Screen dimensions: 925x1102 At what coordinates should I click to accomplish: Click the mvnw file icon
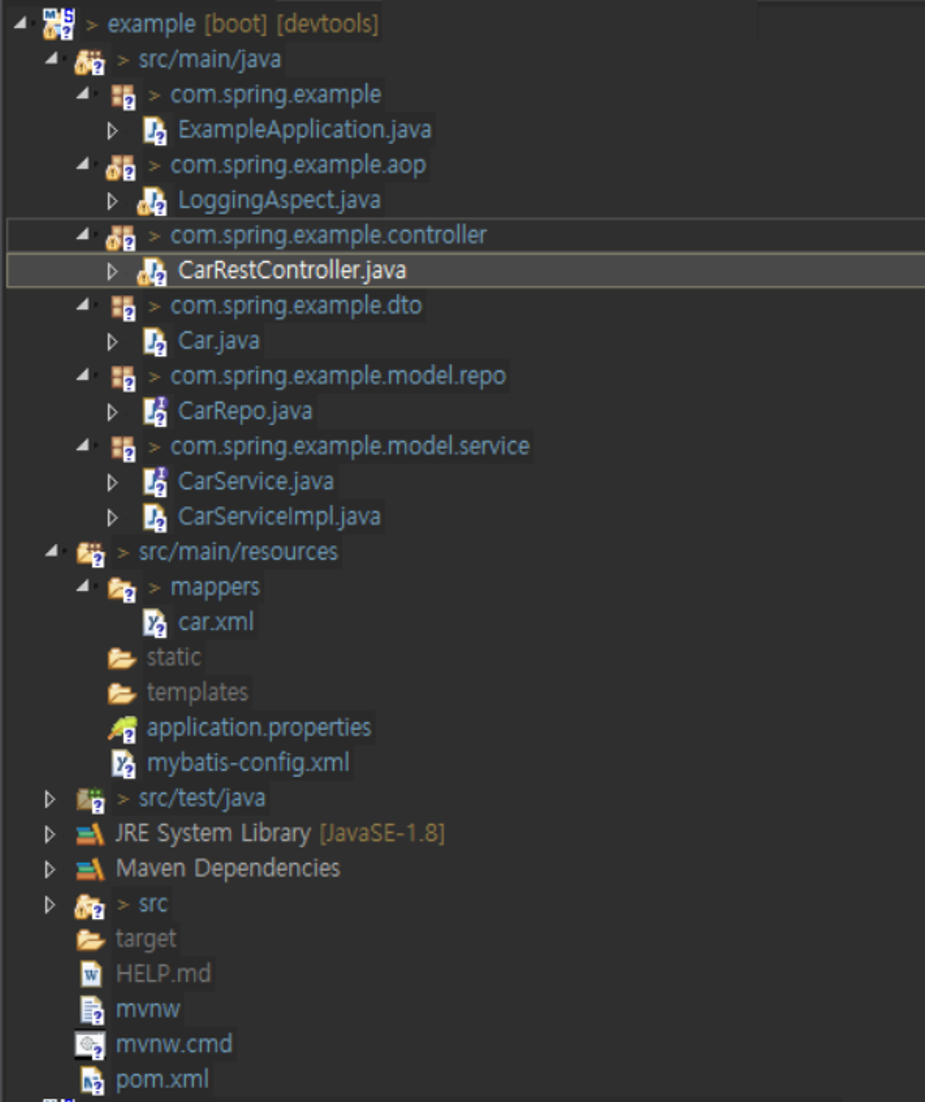point(92,1011)
